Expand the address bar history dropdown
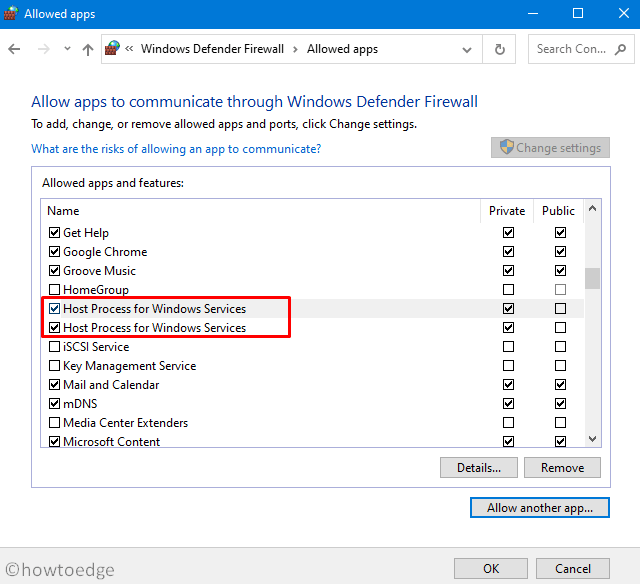 click(467, 49)
